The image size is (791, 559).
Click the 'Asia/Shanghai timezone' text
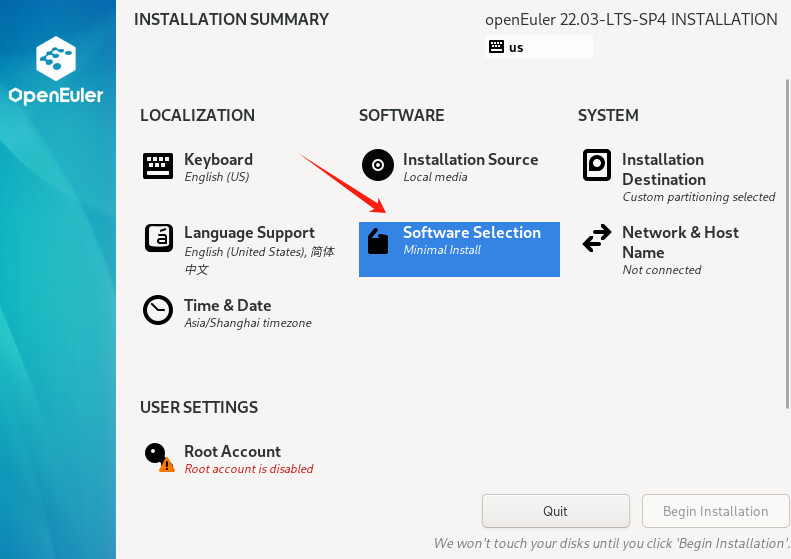pos(248,323)
